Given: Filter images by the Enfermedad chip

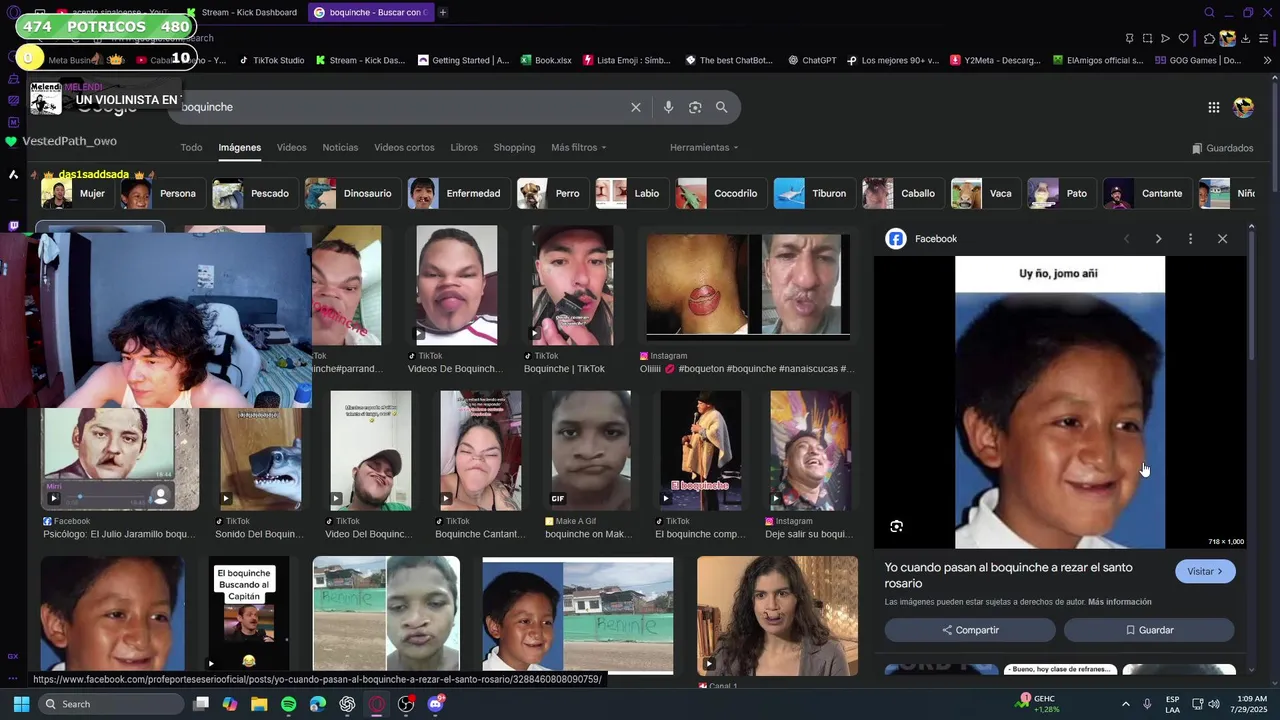Looking at the screenshot, I should pos(458,193).
